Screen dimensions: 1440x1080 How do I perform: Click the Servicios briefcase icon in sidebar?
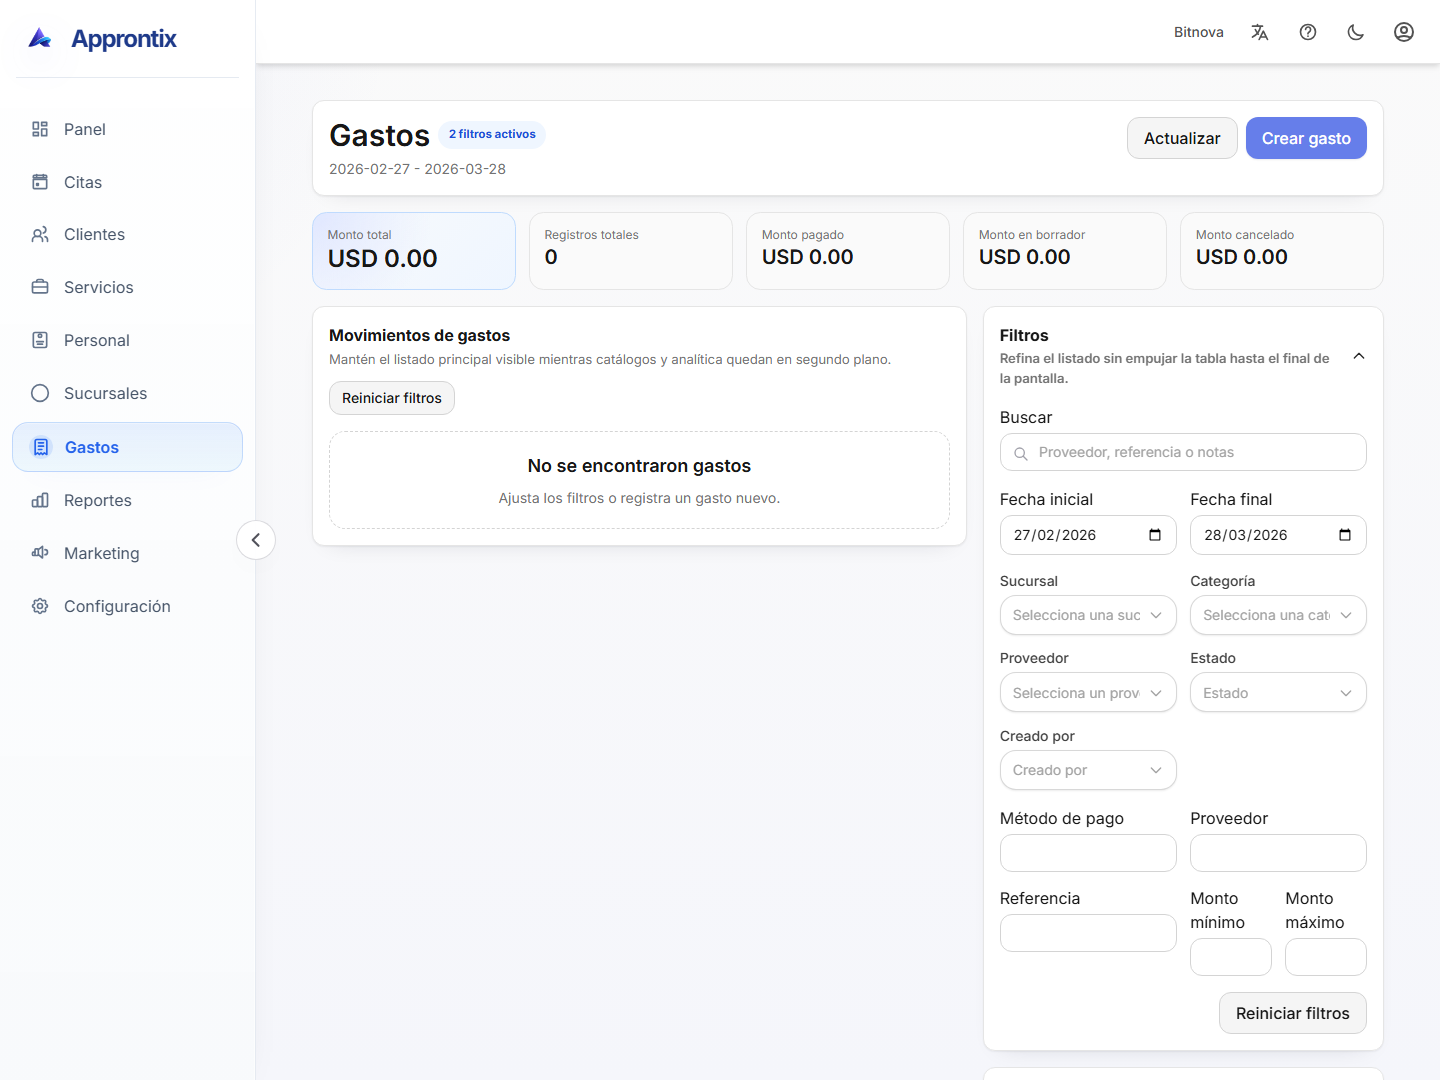coord(40,287)
